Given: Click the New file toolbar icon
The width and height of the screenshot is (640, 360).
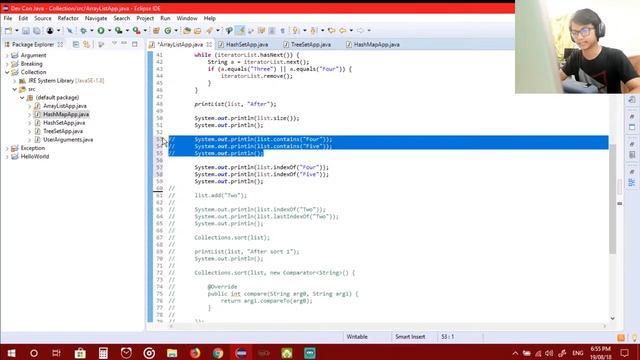Looking at the screenshot, I should pos(8,30).
